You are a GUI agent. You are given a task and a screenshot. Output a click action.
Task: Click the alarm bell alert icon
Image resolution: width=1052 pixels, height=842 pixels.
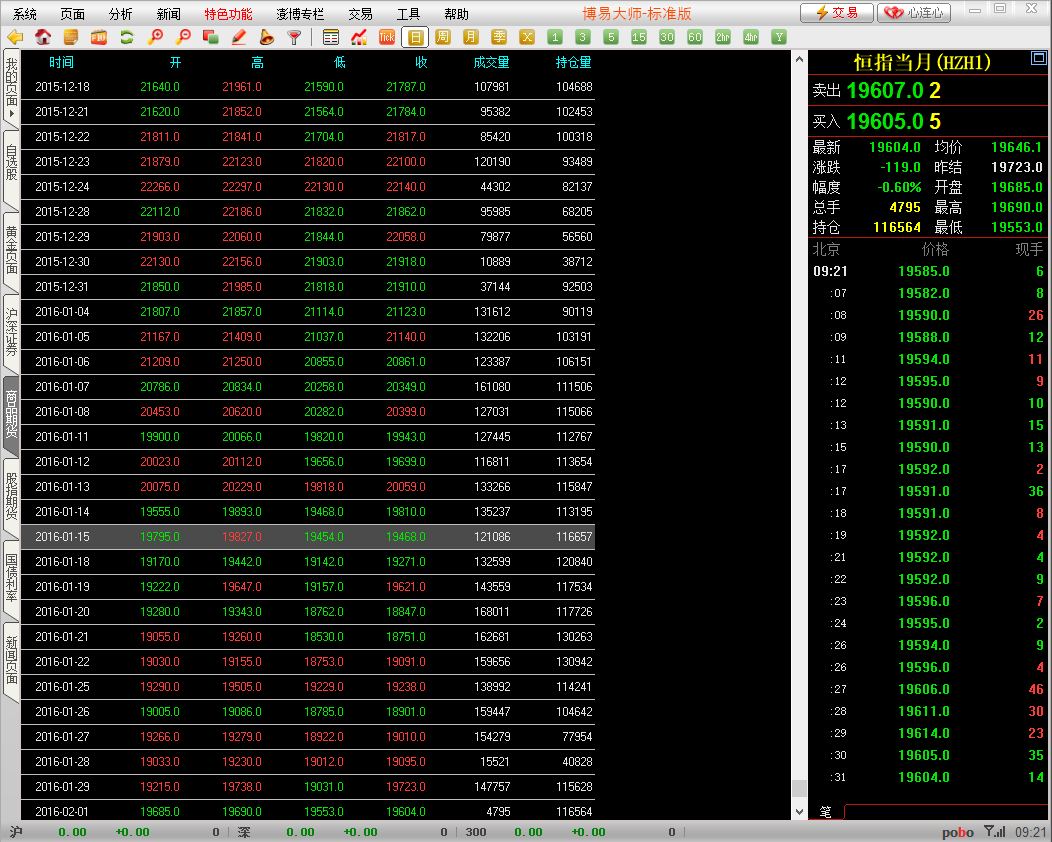coord(266,38)
